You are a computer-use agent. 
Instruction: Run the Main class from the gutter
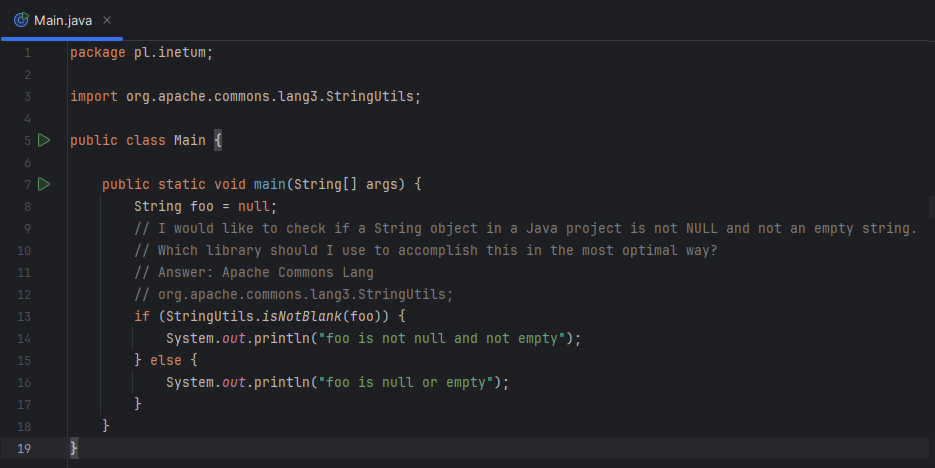click(43, 140)
